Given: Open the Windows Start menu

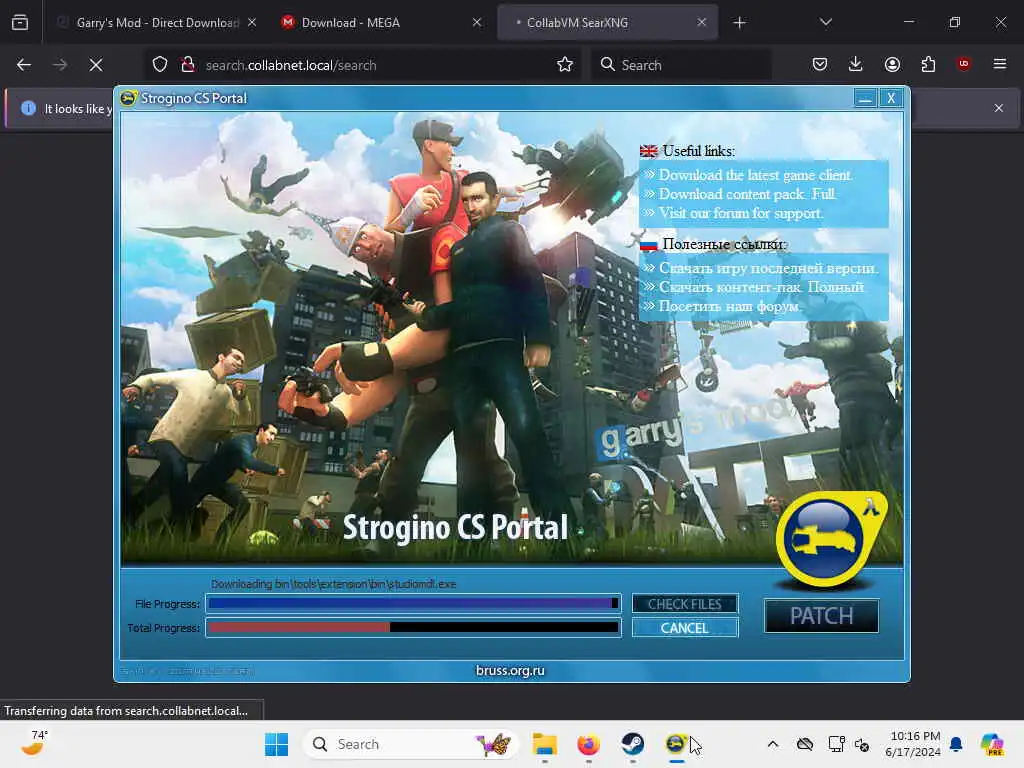Looking at the screenshot, I should pos(276,744).
